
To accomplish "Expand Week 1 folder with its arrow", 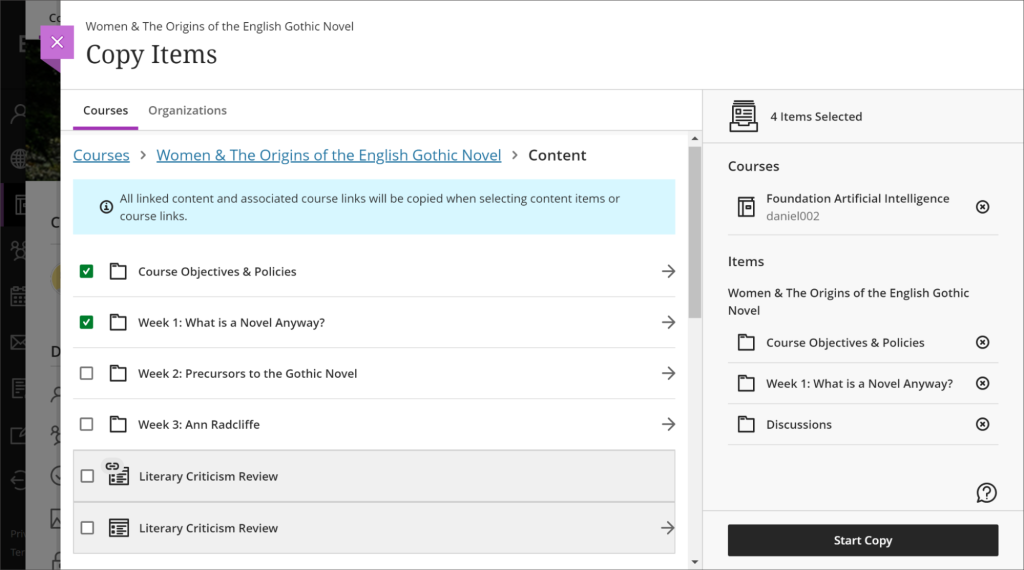I will [668, 322].
